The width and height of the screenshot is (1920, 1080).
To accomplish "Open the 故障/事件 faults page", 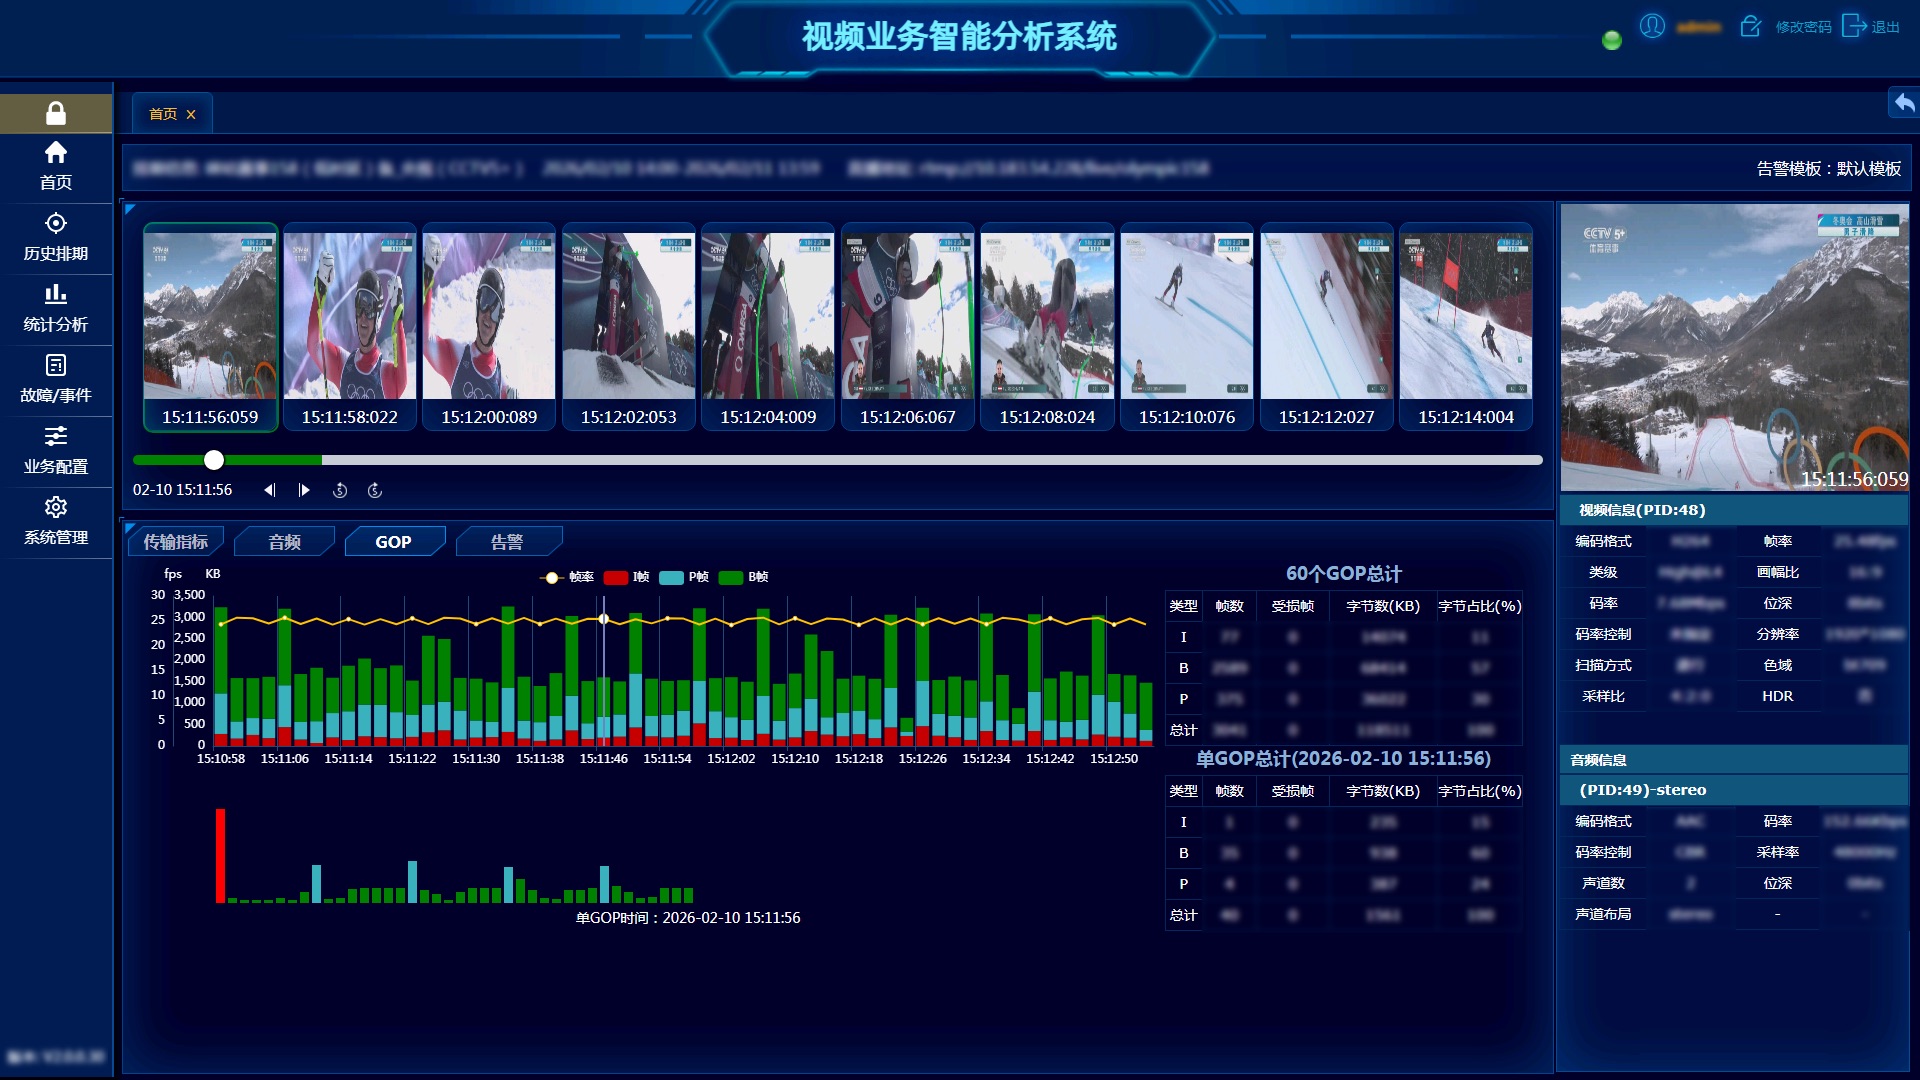I will point(56,379).
